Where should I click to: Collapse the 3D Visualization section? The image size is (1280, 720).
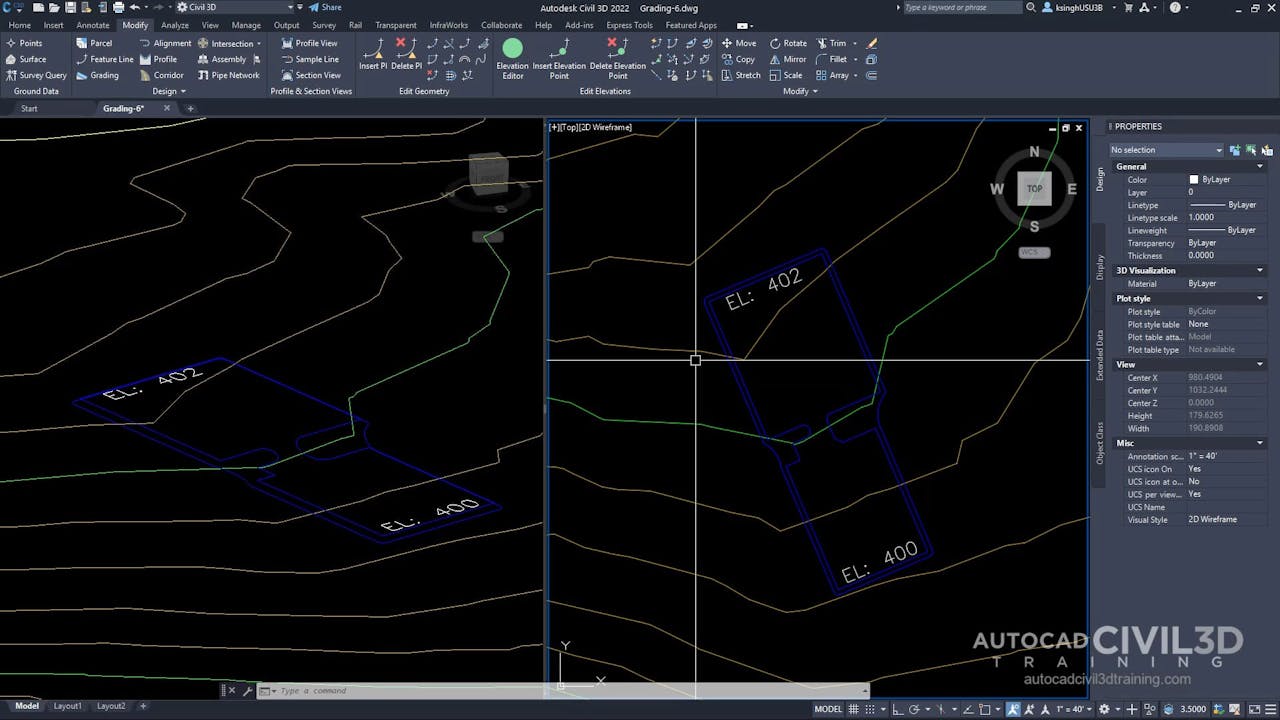[1259, 270]
